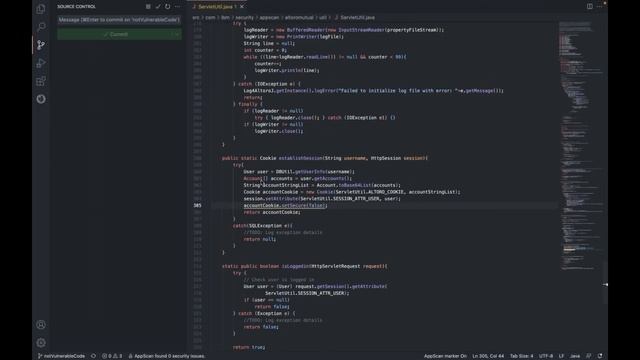
Task: Click the 'Ln 305, Col 44' status item
Action: coord(488,356)
